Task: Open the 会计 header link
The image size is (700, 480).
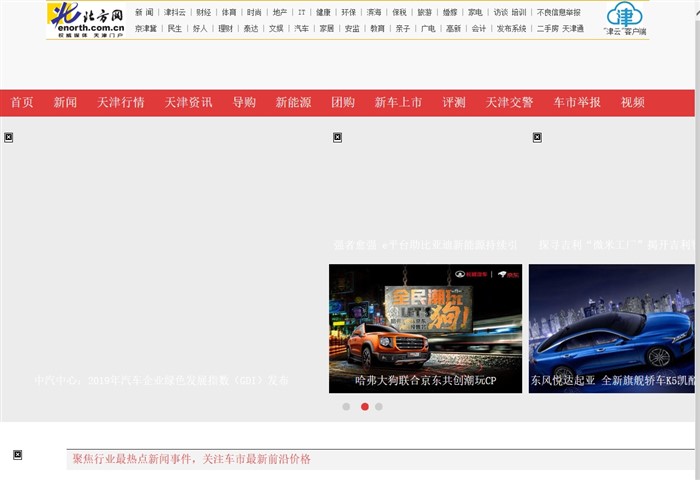Action: pos(479,29)
